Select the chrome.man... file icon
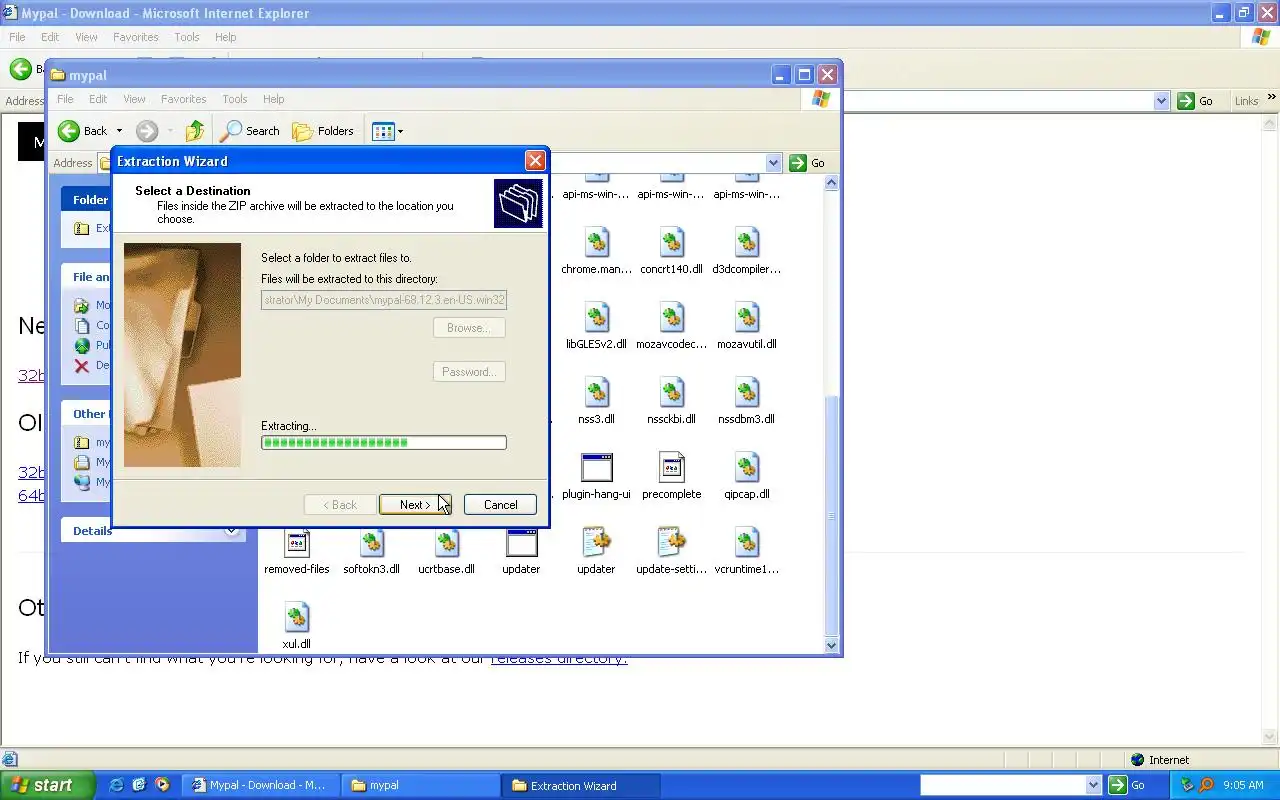 pos(596,242)
